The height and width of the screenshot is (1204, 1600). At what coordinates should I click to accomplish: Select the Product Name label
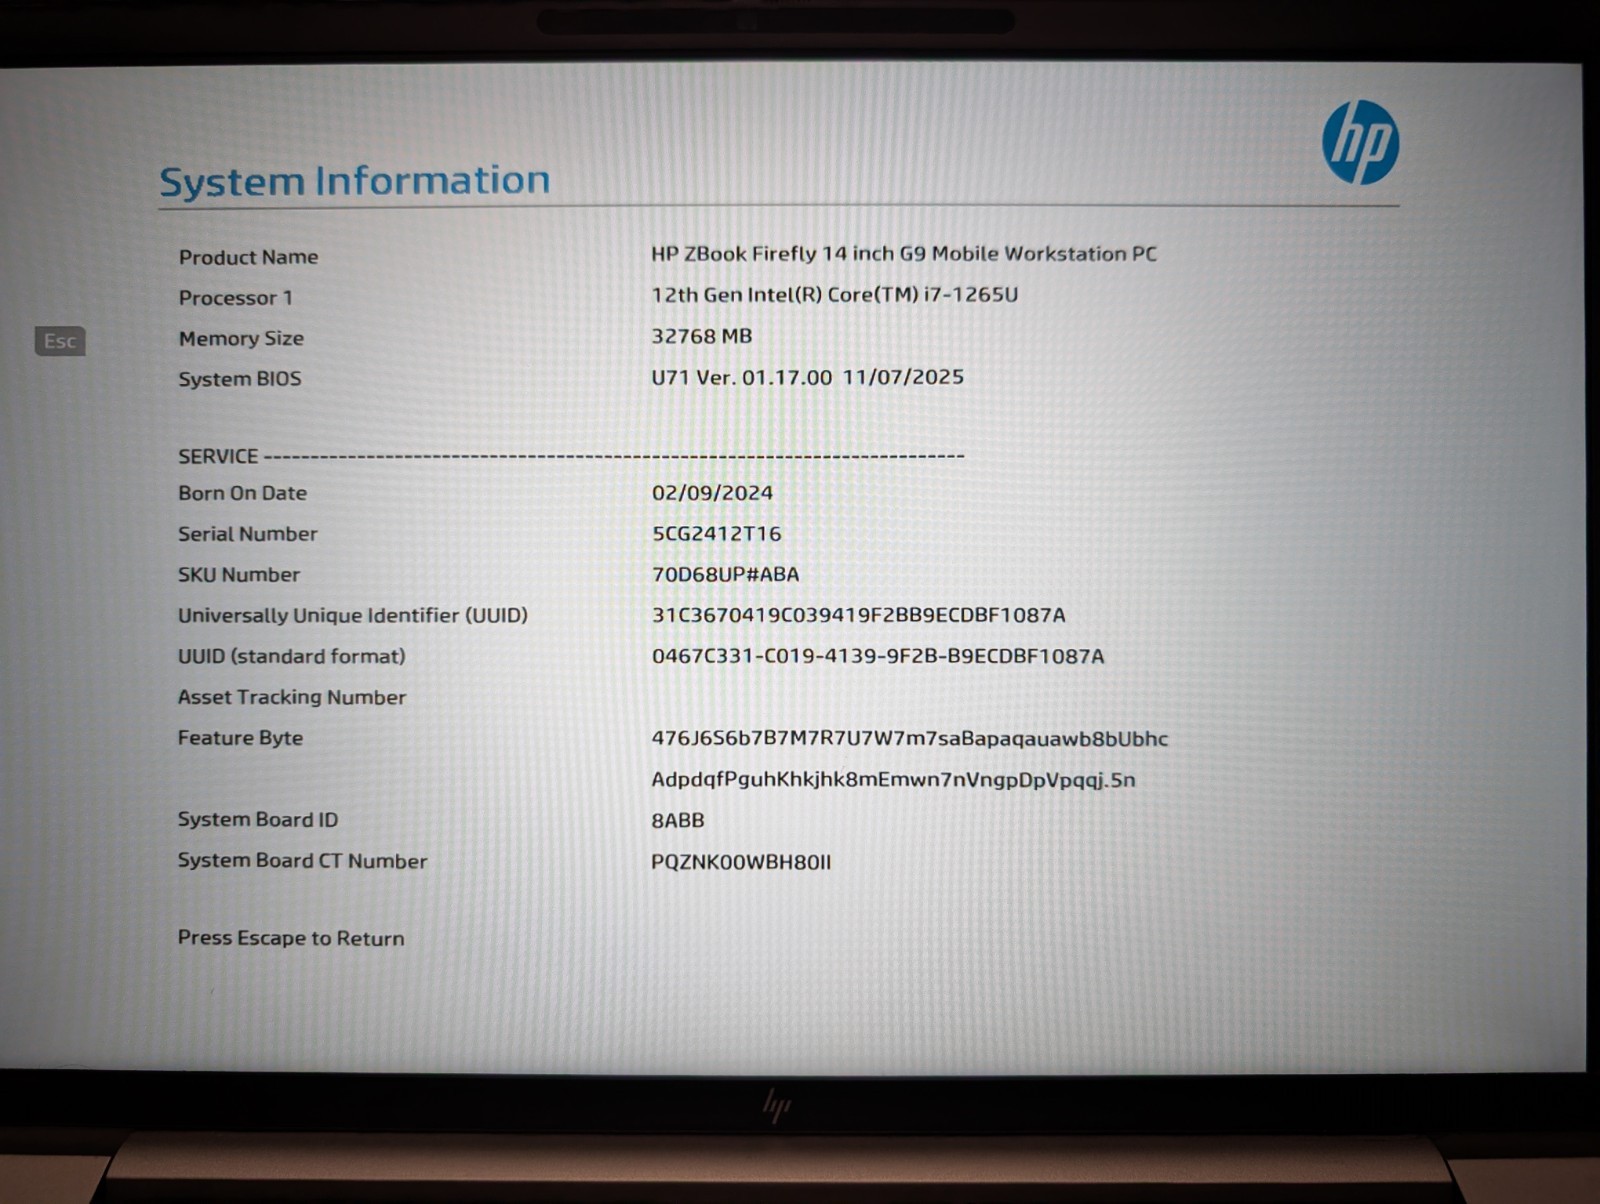pyautogui.click(x=248, y=257)
